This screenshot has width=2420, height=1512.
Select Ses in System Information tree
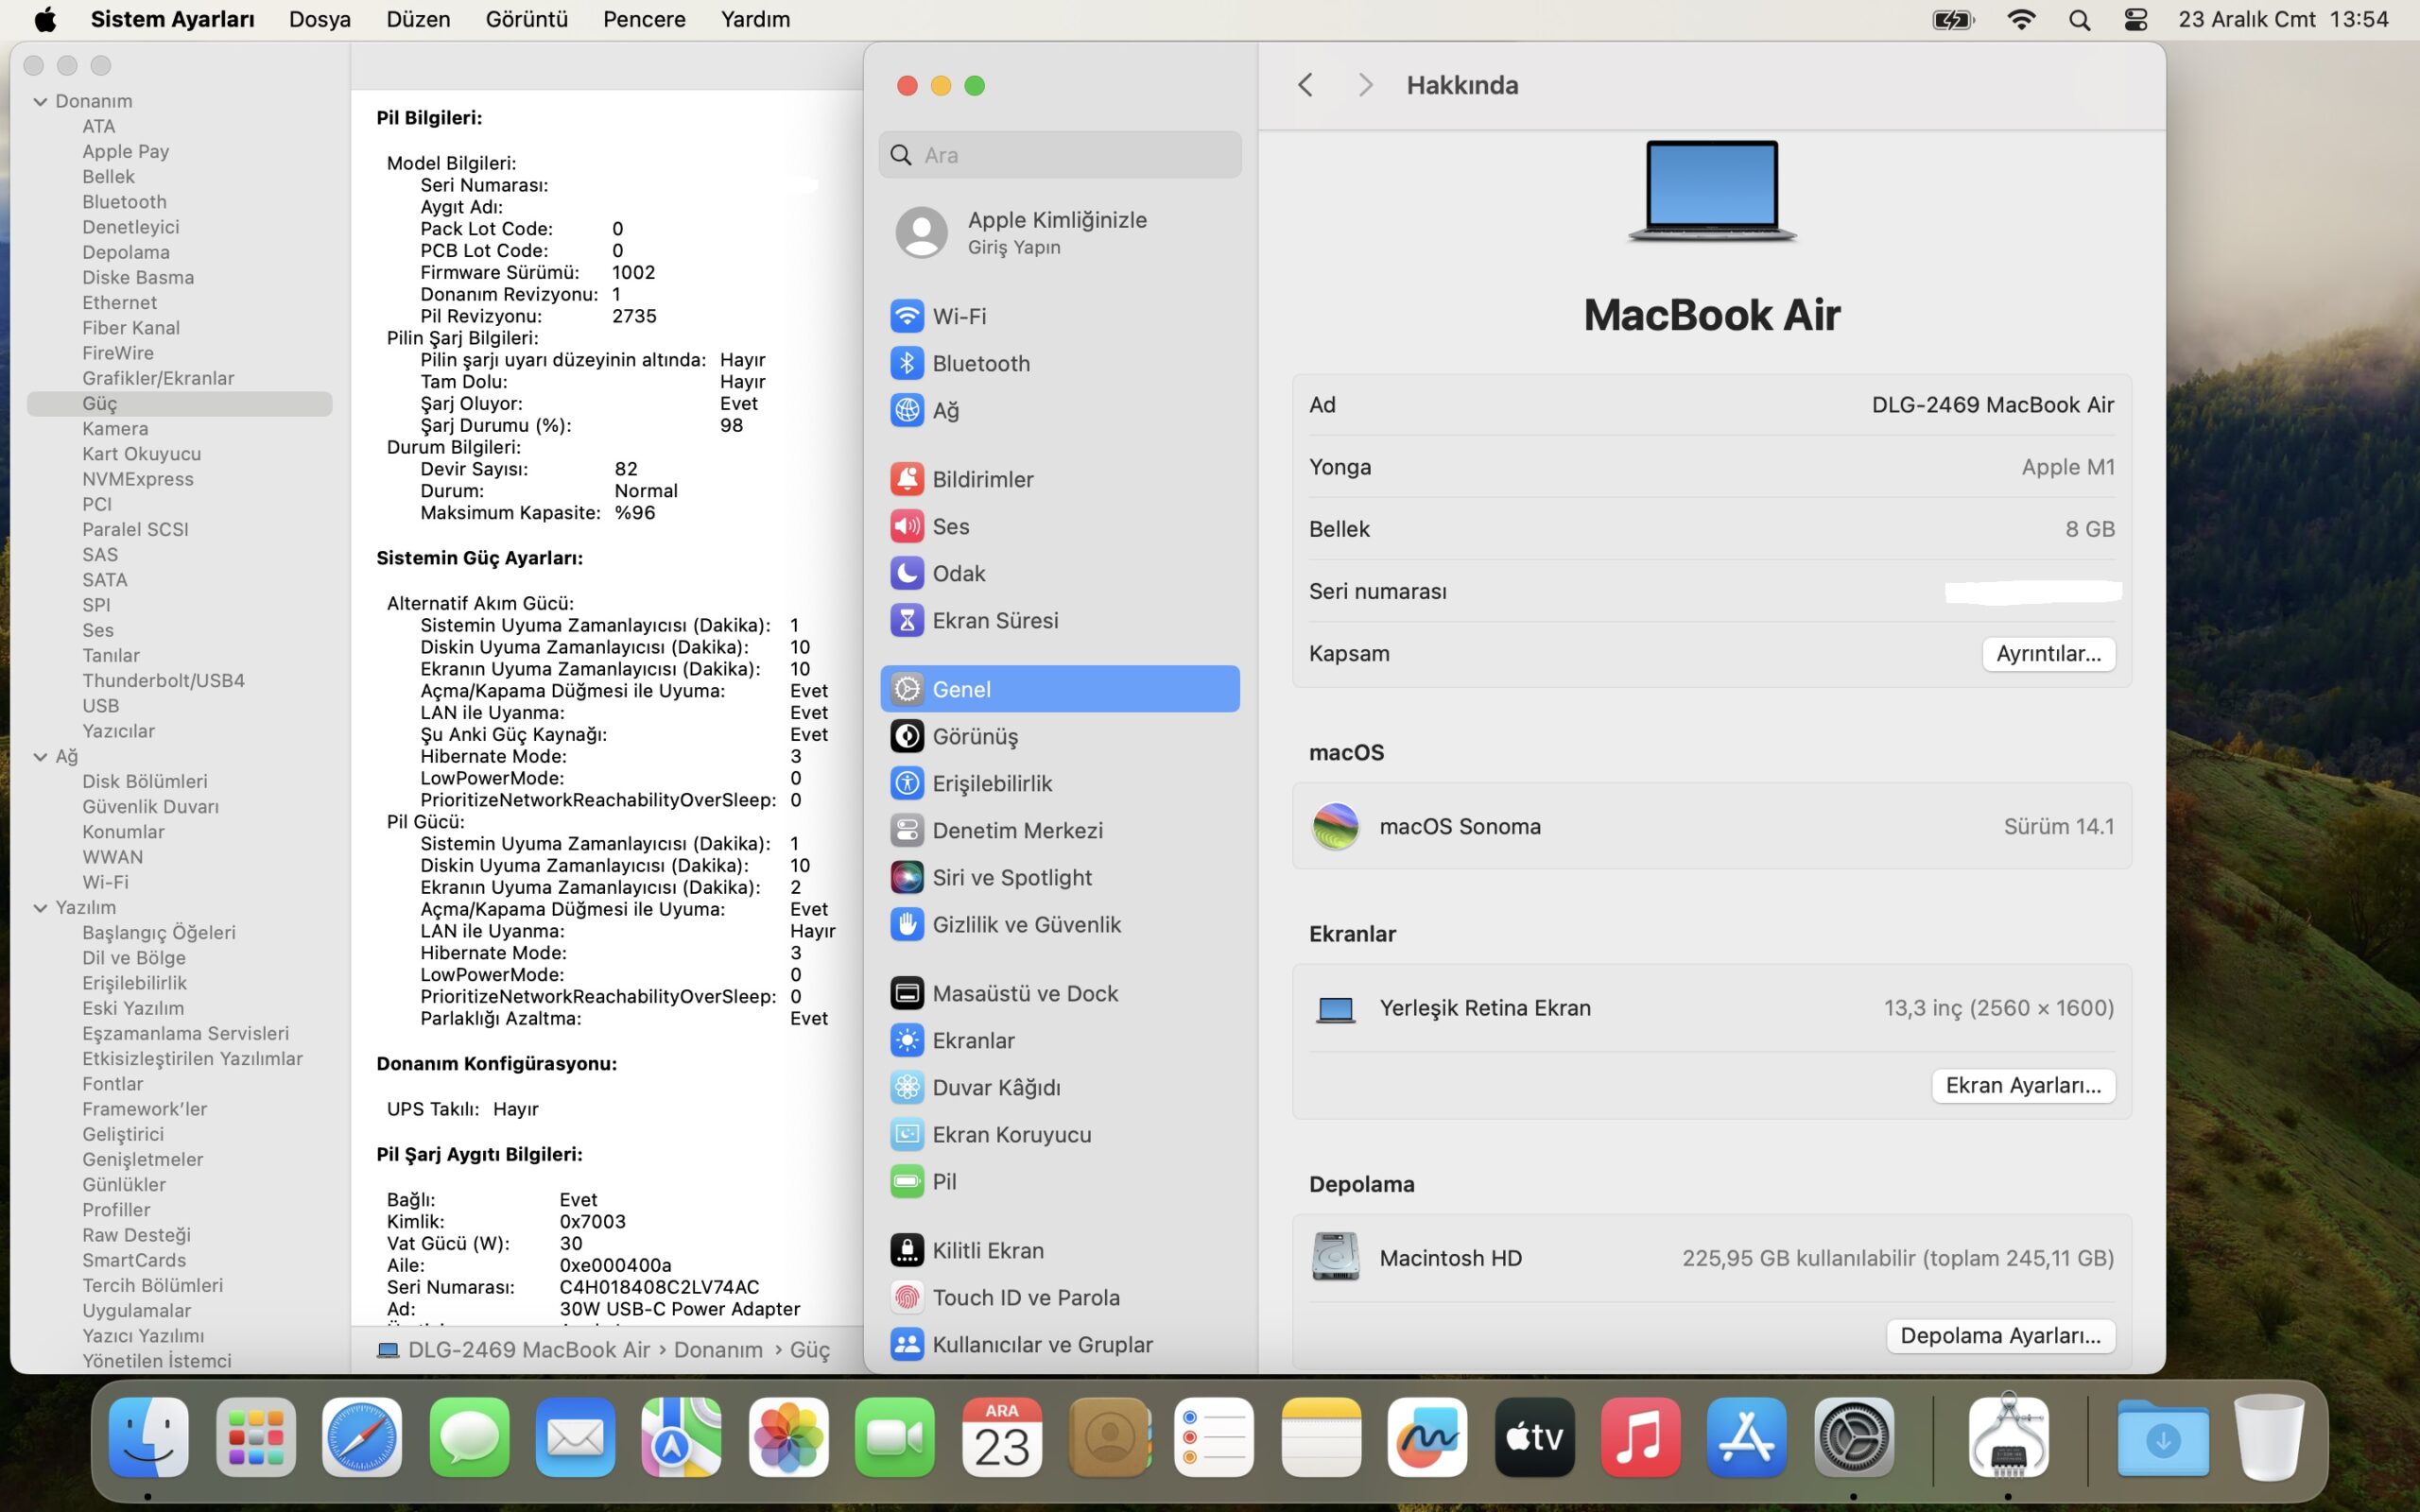(x=98, y=630)
